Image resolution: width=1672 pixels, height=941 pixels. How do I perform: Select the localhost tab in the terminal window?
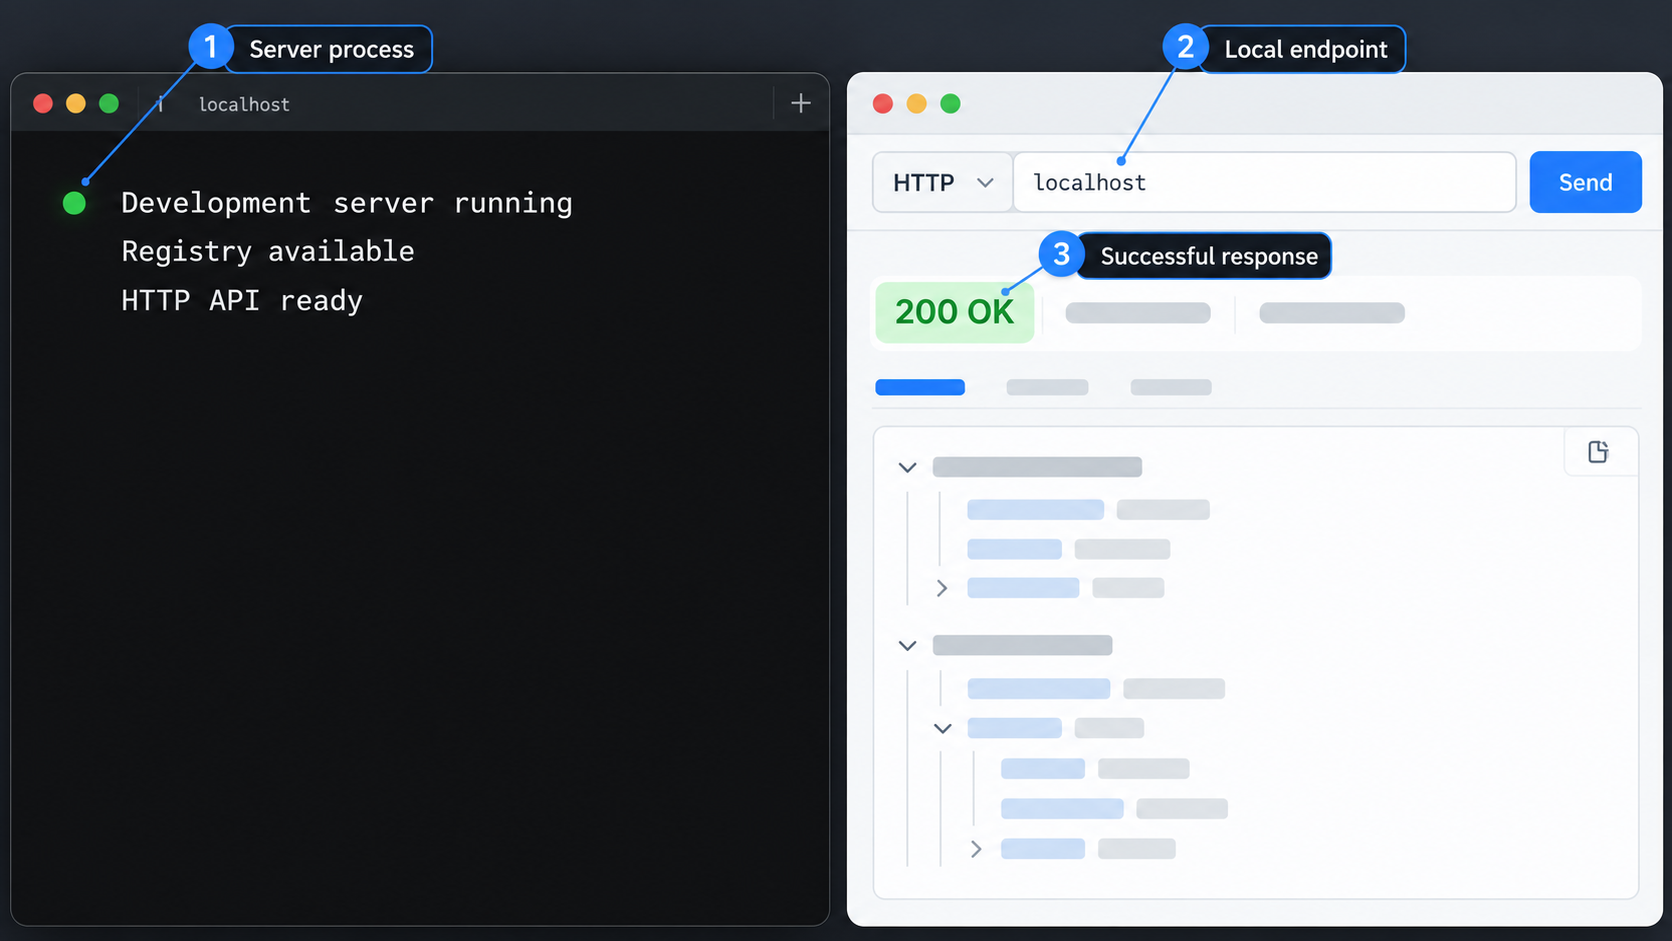[x=244, y=104]
